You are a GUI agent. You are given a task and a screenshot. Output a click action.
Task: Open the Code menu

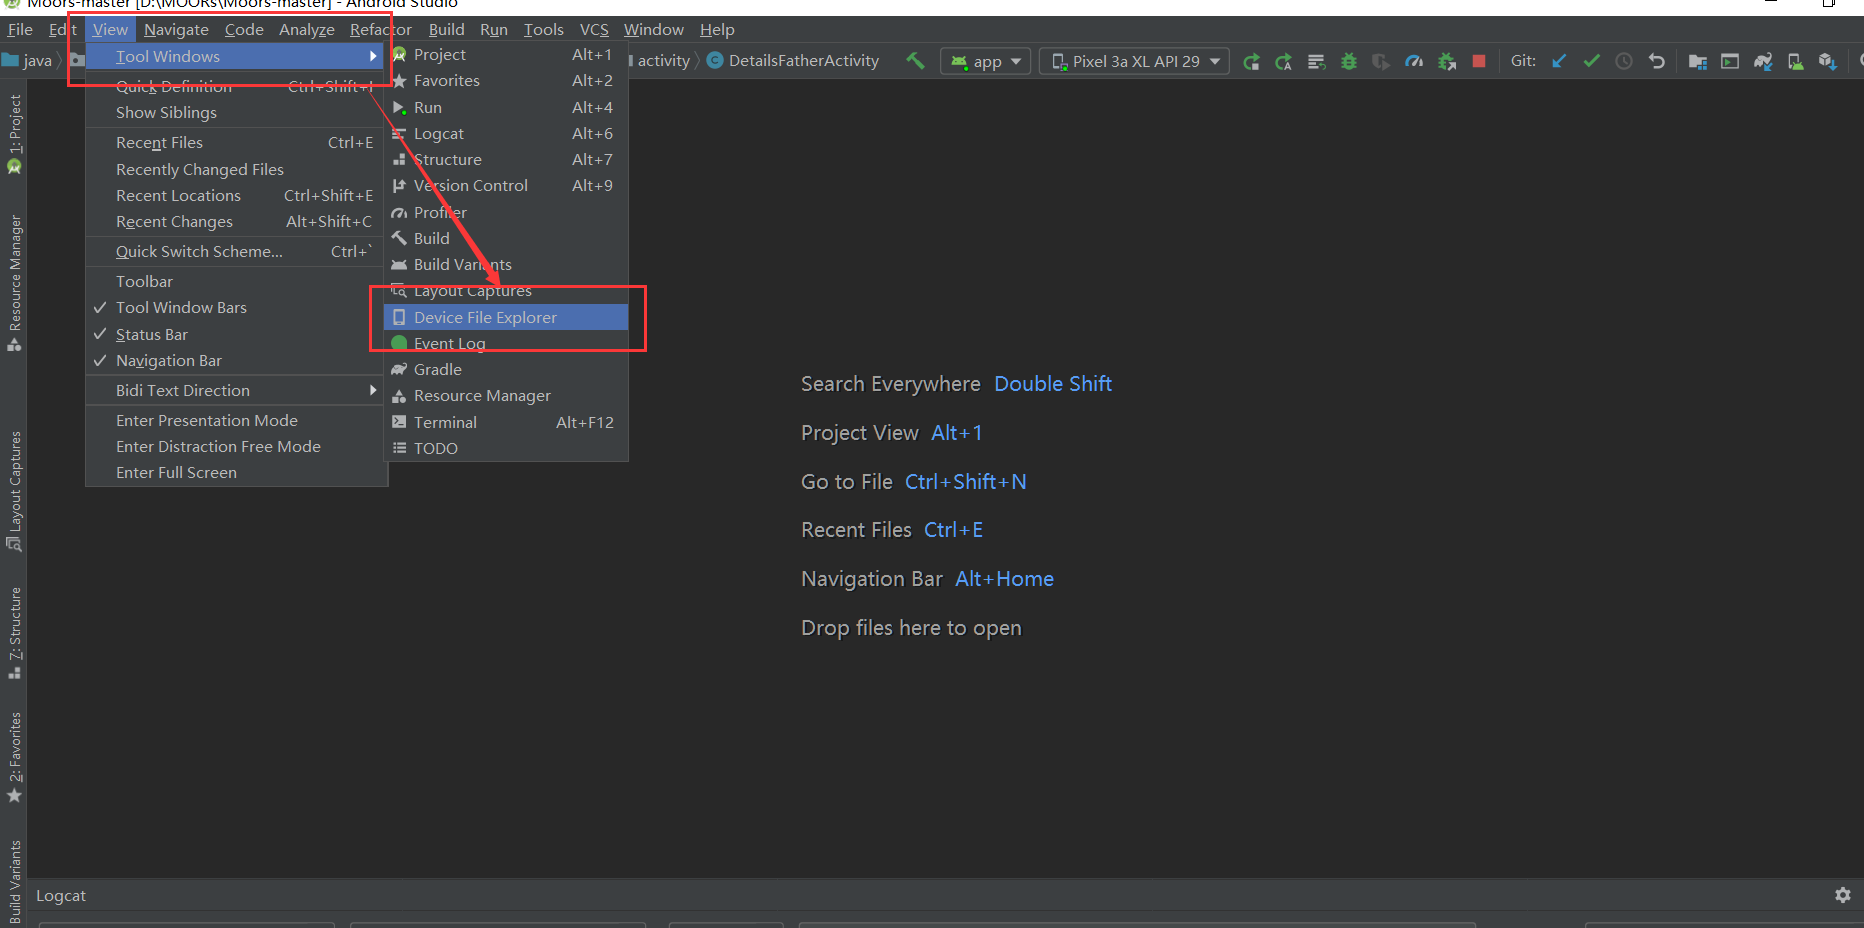click(244, 29)
